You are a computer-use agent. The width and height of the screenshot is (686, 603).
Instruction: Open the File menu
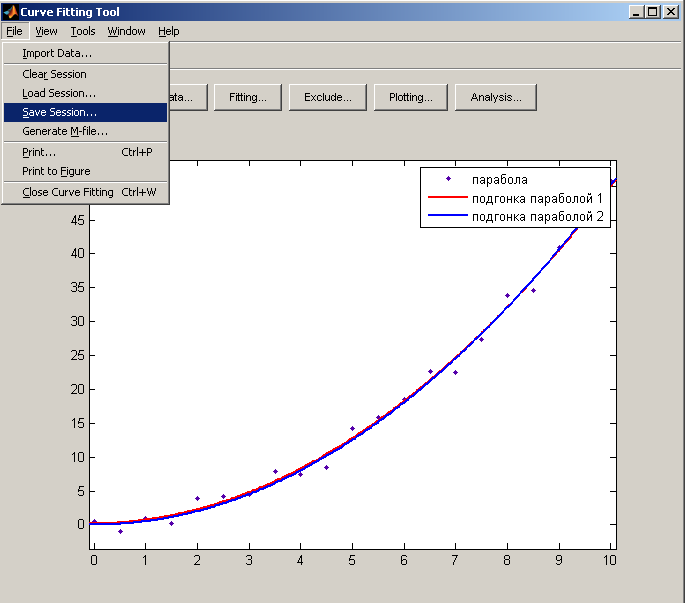tap(14, 31)
